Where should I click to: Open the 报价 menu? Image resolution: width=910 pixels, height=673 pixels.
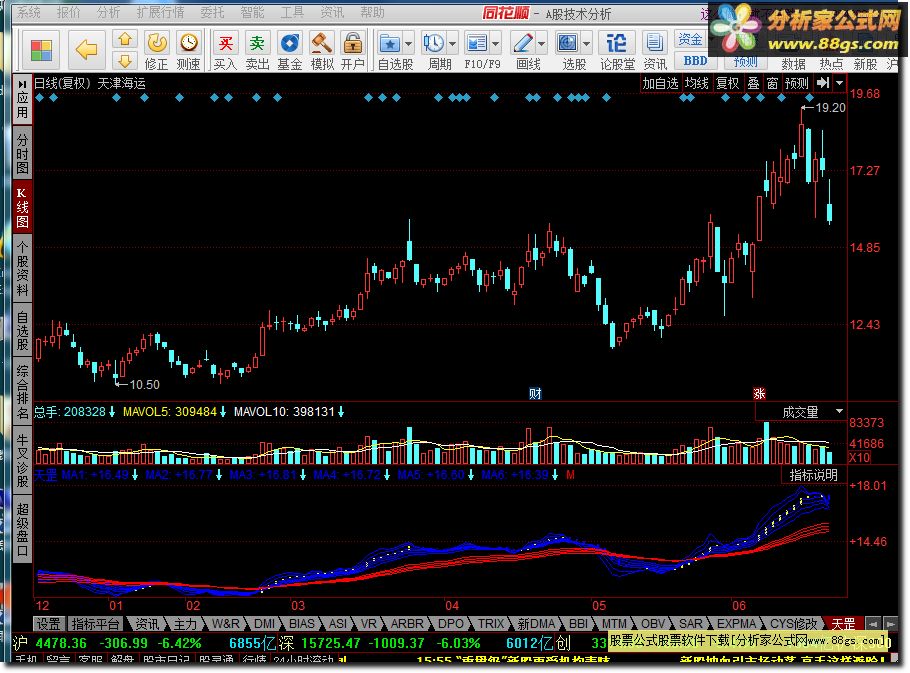coord(68,12)
